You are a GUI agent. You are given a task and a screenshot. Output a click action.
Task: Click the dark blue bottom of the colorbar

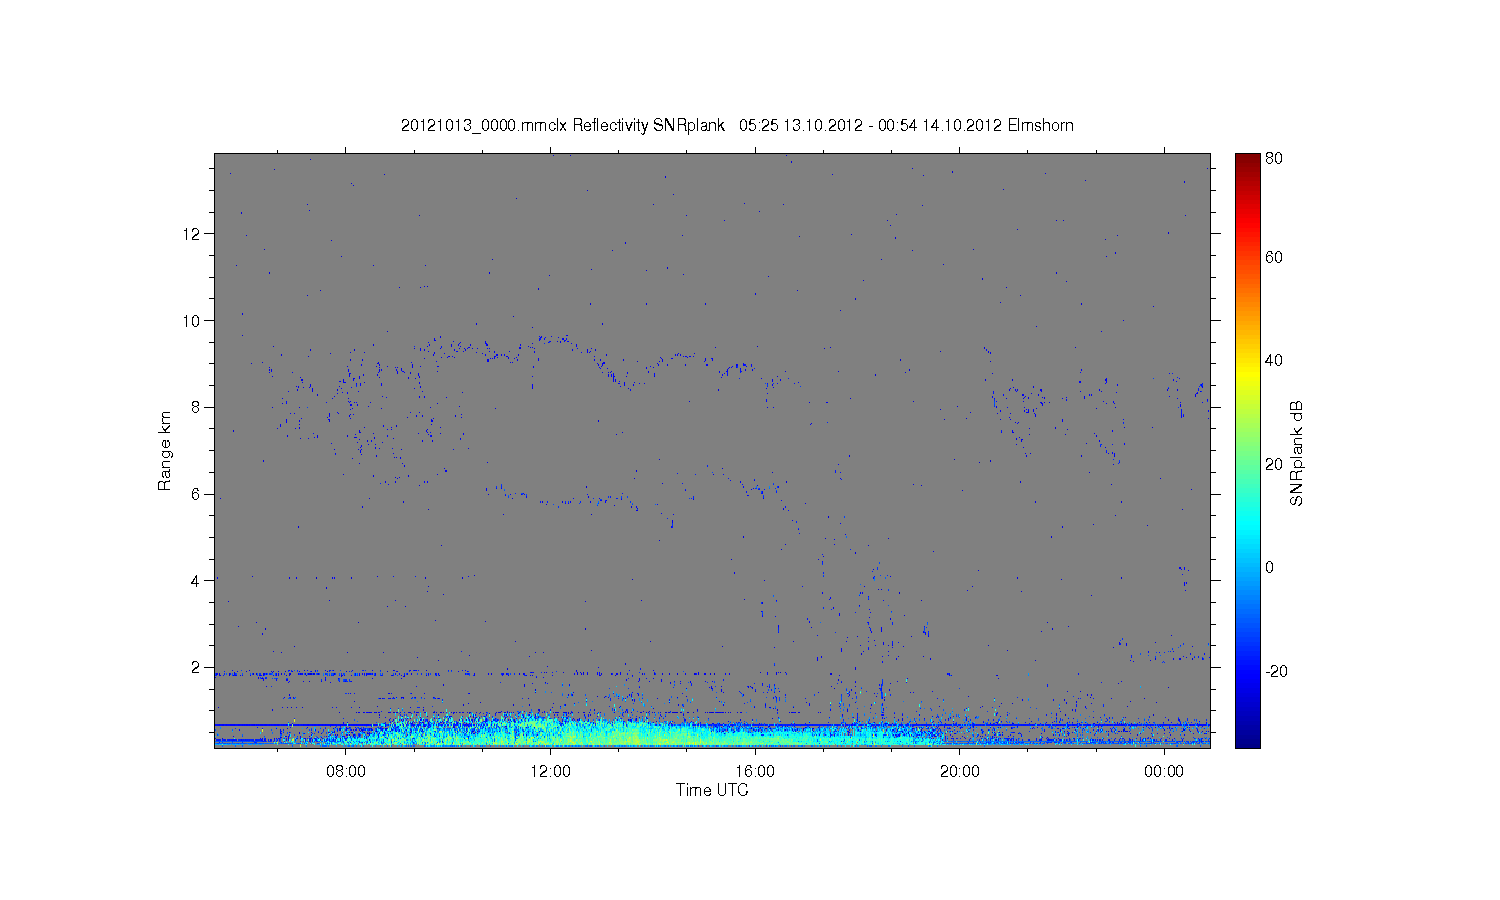pyautogui.click(x=1247, y=738)
